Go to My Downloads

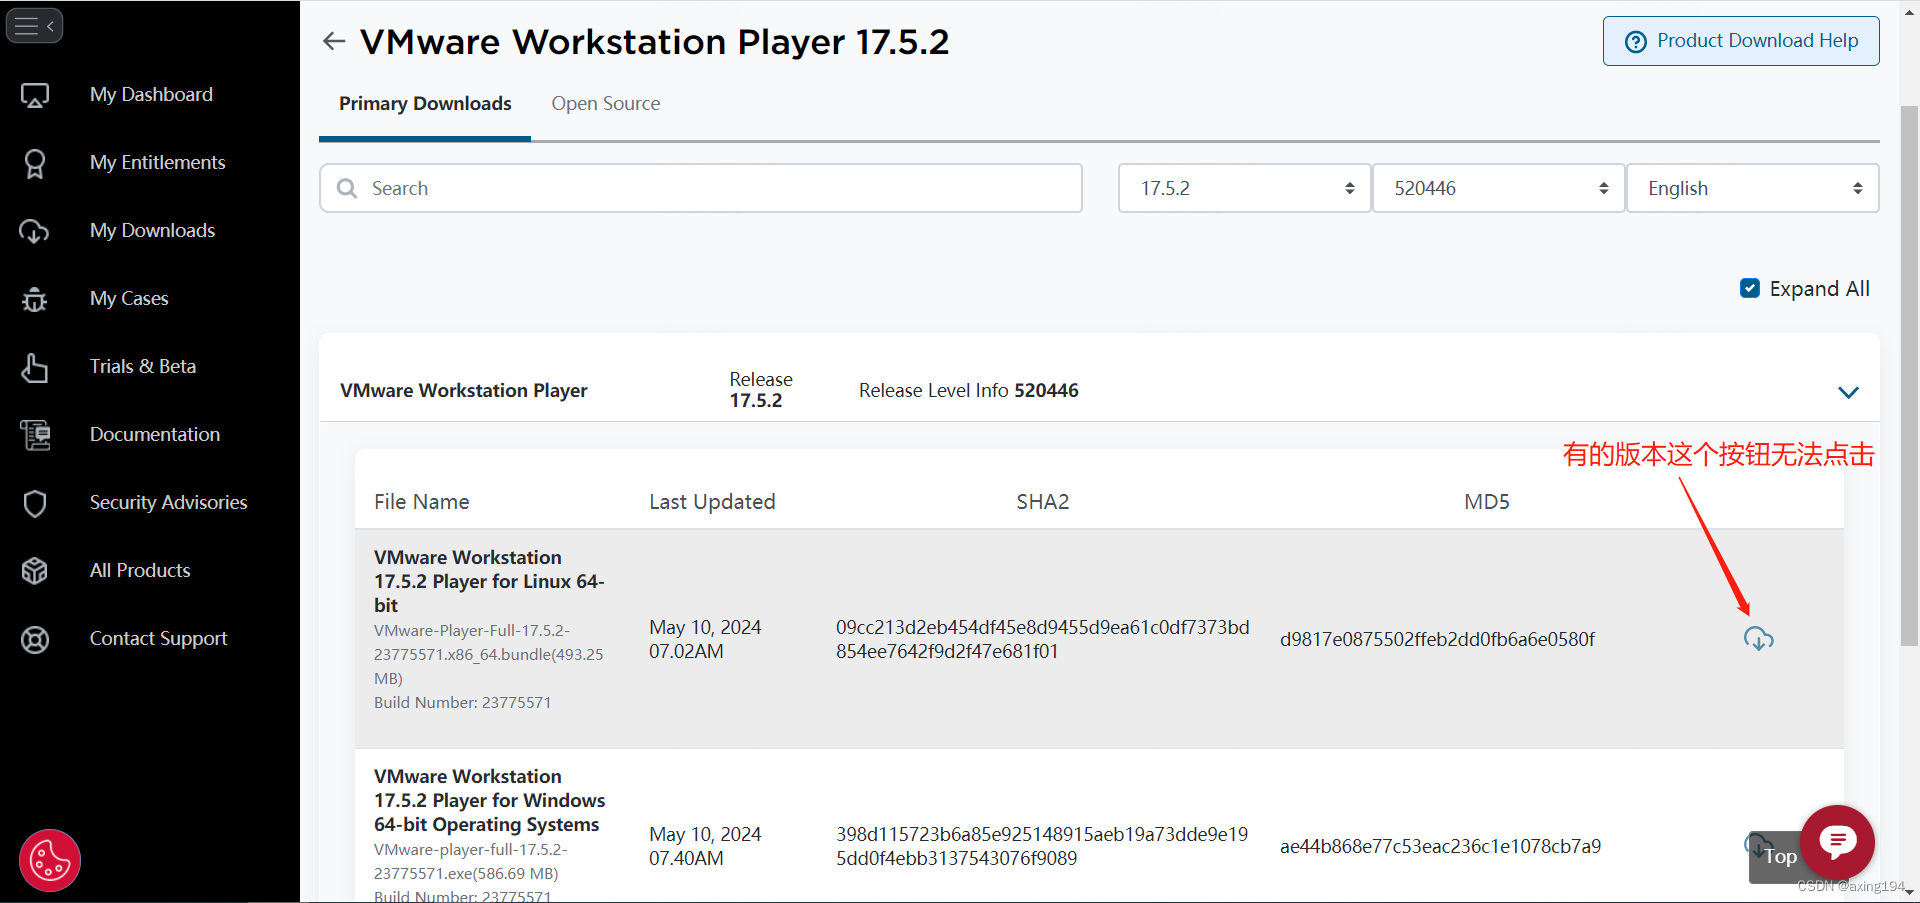(152, 230)
